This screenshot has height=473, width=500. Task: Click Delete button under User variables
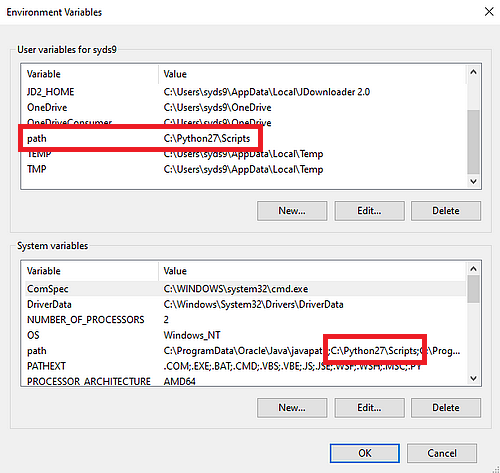[x=446, y=211]
